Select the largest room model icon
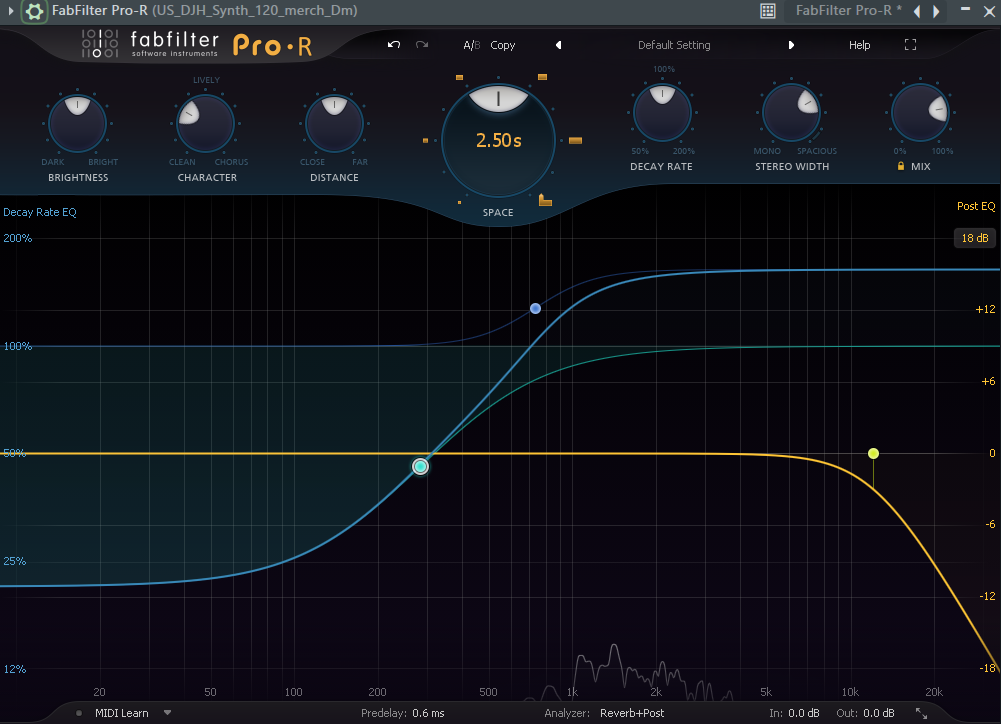 point(545,200)
